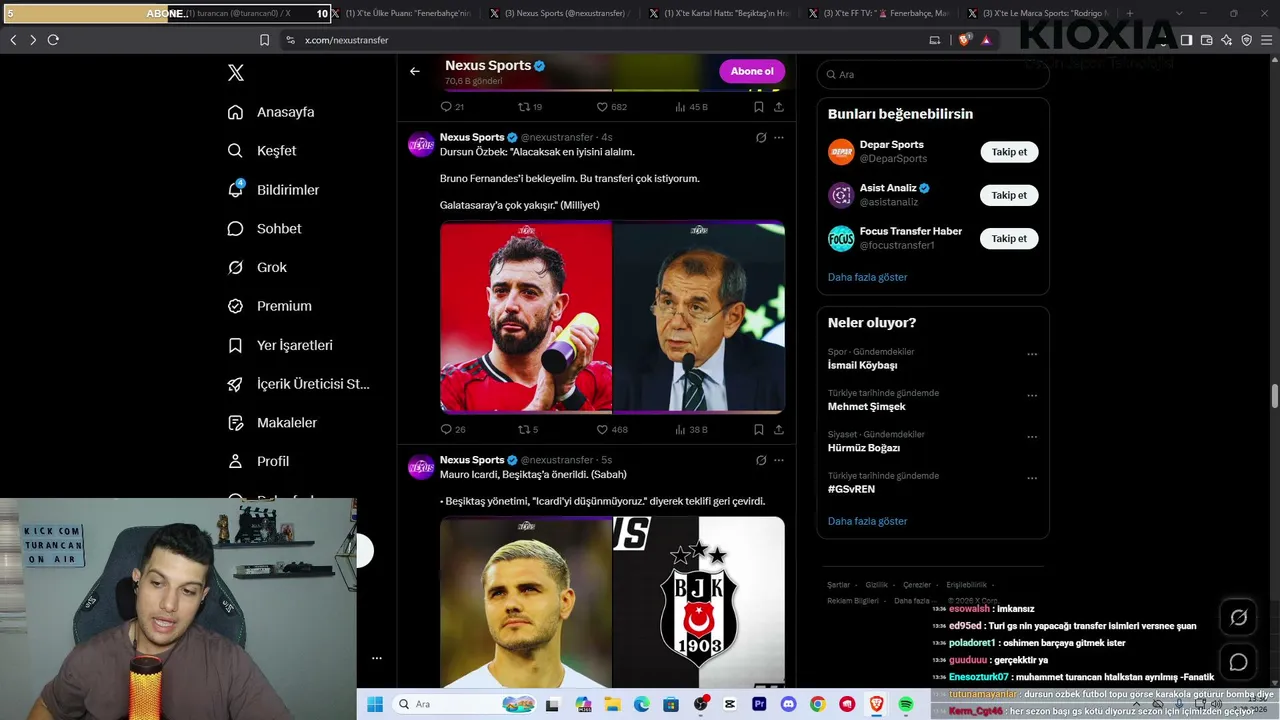The width and height of the screenshot is (1280, 720).
Task: Open options for Hürmüz Boğazı trend
Action: click(1032, 437)
